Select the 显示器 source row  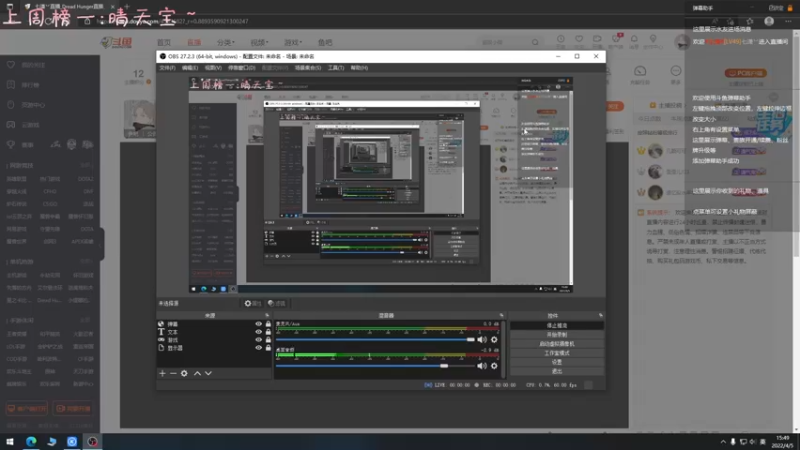[214, 348]
